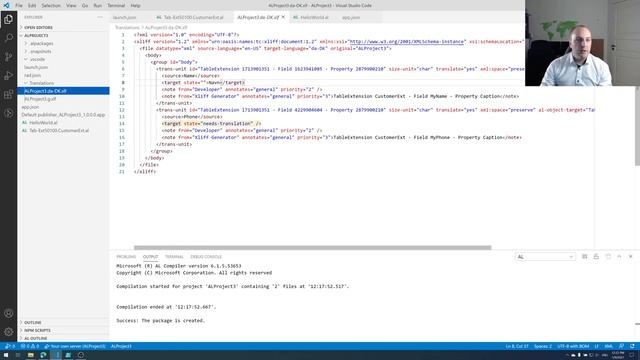The image size is (640, 360).
Task: Maximize the panel with the up chevron
Action: (619, 257)
